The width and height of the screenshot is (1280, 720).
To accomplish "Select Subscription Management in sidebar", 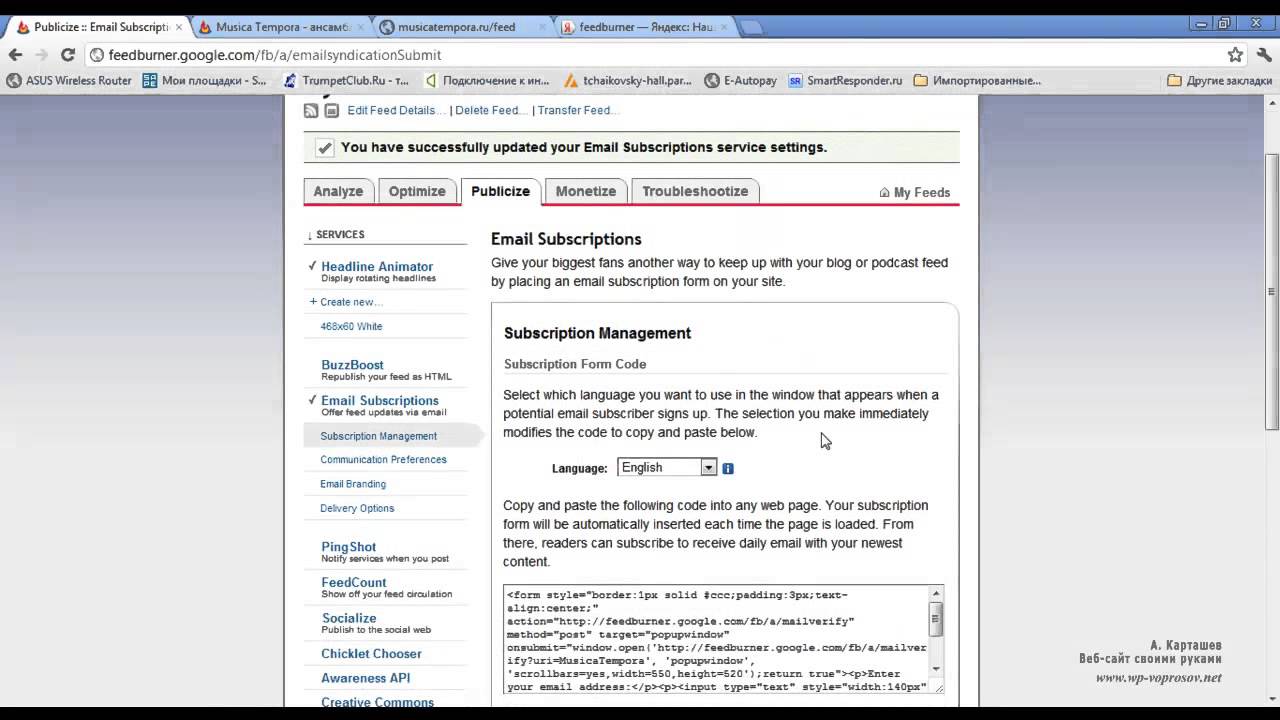I will (x=378, y=436).
